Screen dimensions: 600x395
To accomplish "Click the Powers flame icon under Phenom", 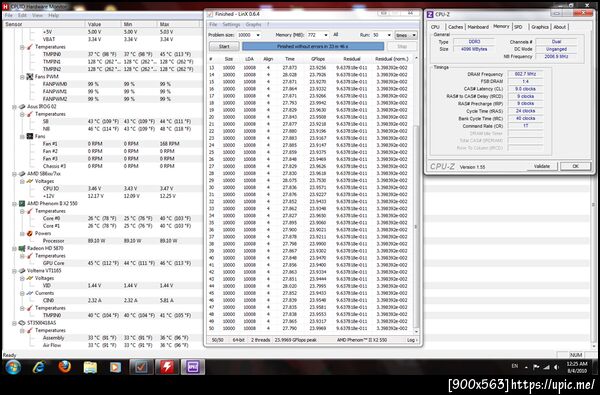I will point(29,233).
